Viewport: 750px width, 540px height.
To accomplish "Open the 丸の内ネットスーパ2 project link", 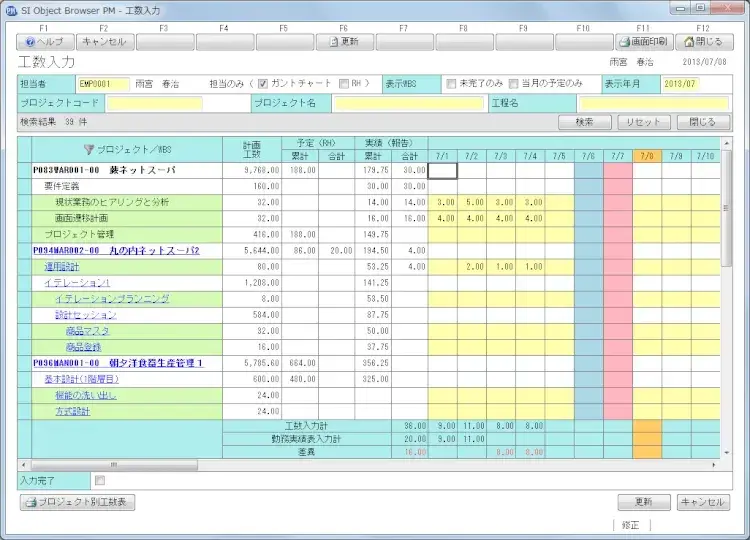I will click(x=116, y=250).
